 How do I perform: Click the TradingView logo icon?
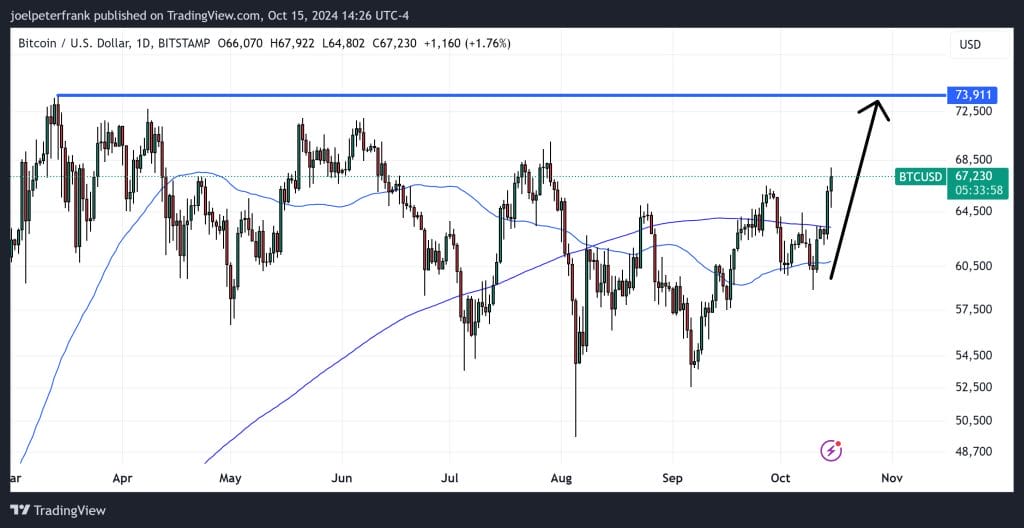[20, 510]
